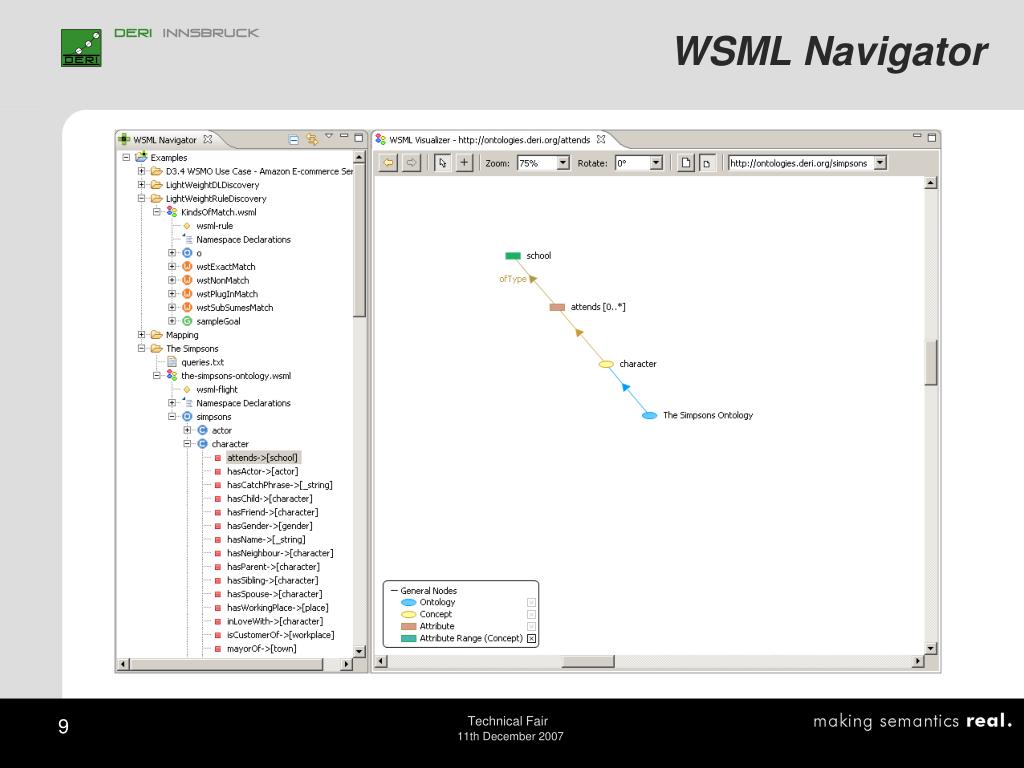Close the WSML Navigator tab

coord(208,139)
